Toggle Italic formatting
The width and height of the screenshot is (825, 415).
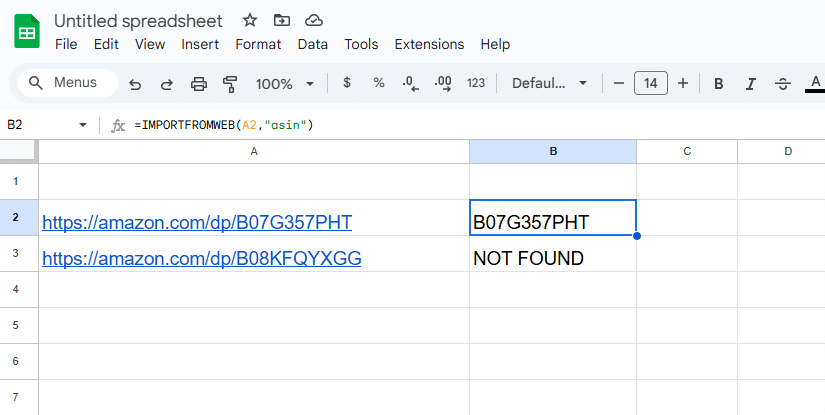[750, 84]
